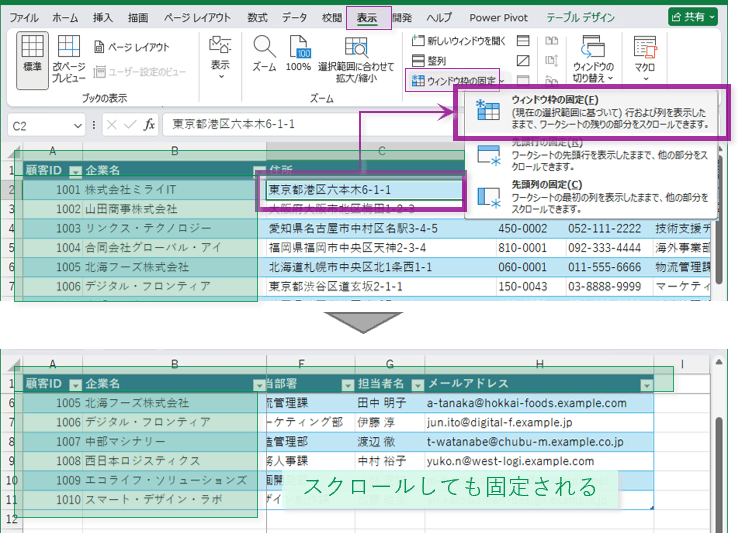Open 顧客ID filter dropdown in upper sheet
Screen dimensions: 739x533
click(75, 171)
